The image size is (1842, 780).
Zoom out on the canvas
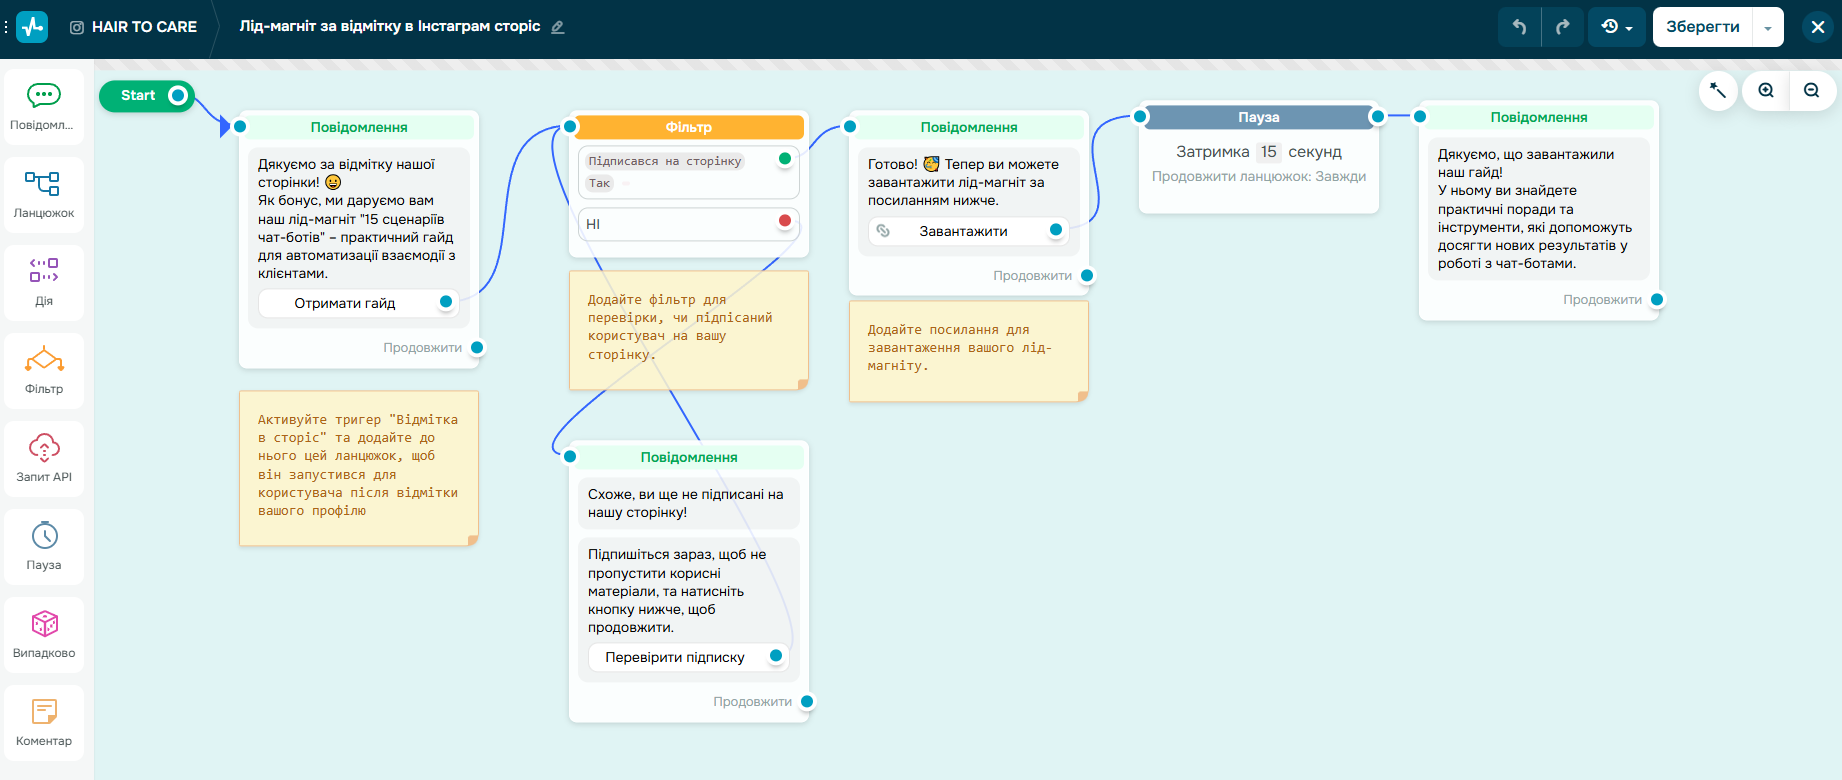tap(1812, 91)
